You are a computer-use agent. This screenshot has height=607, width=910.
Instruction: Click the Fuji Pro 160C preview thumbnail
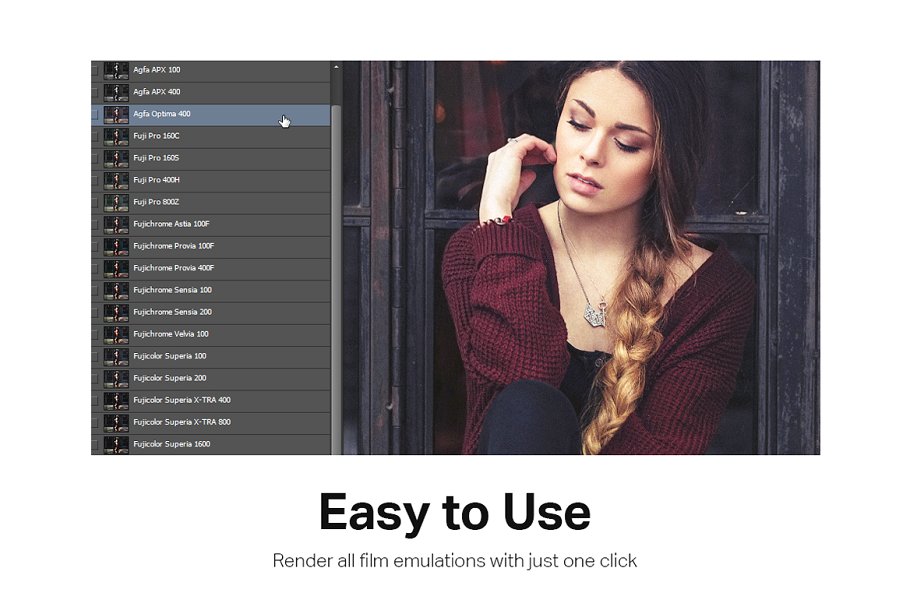116,136
